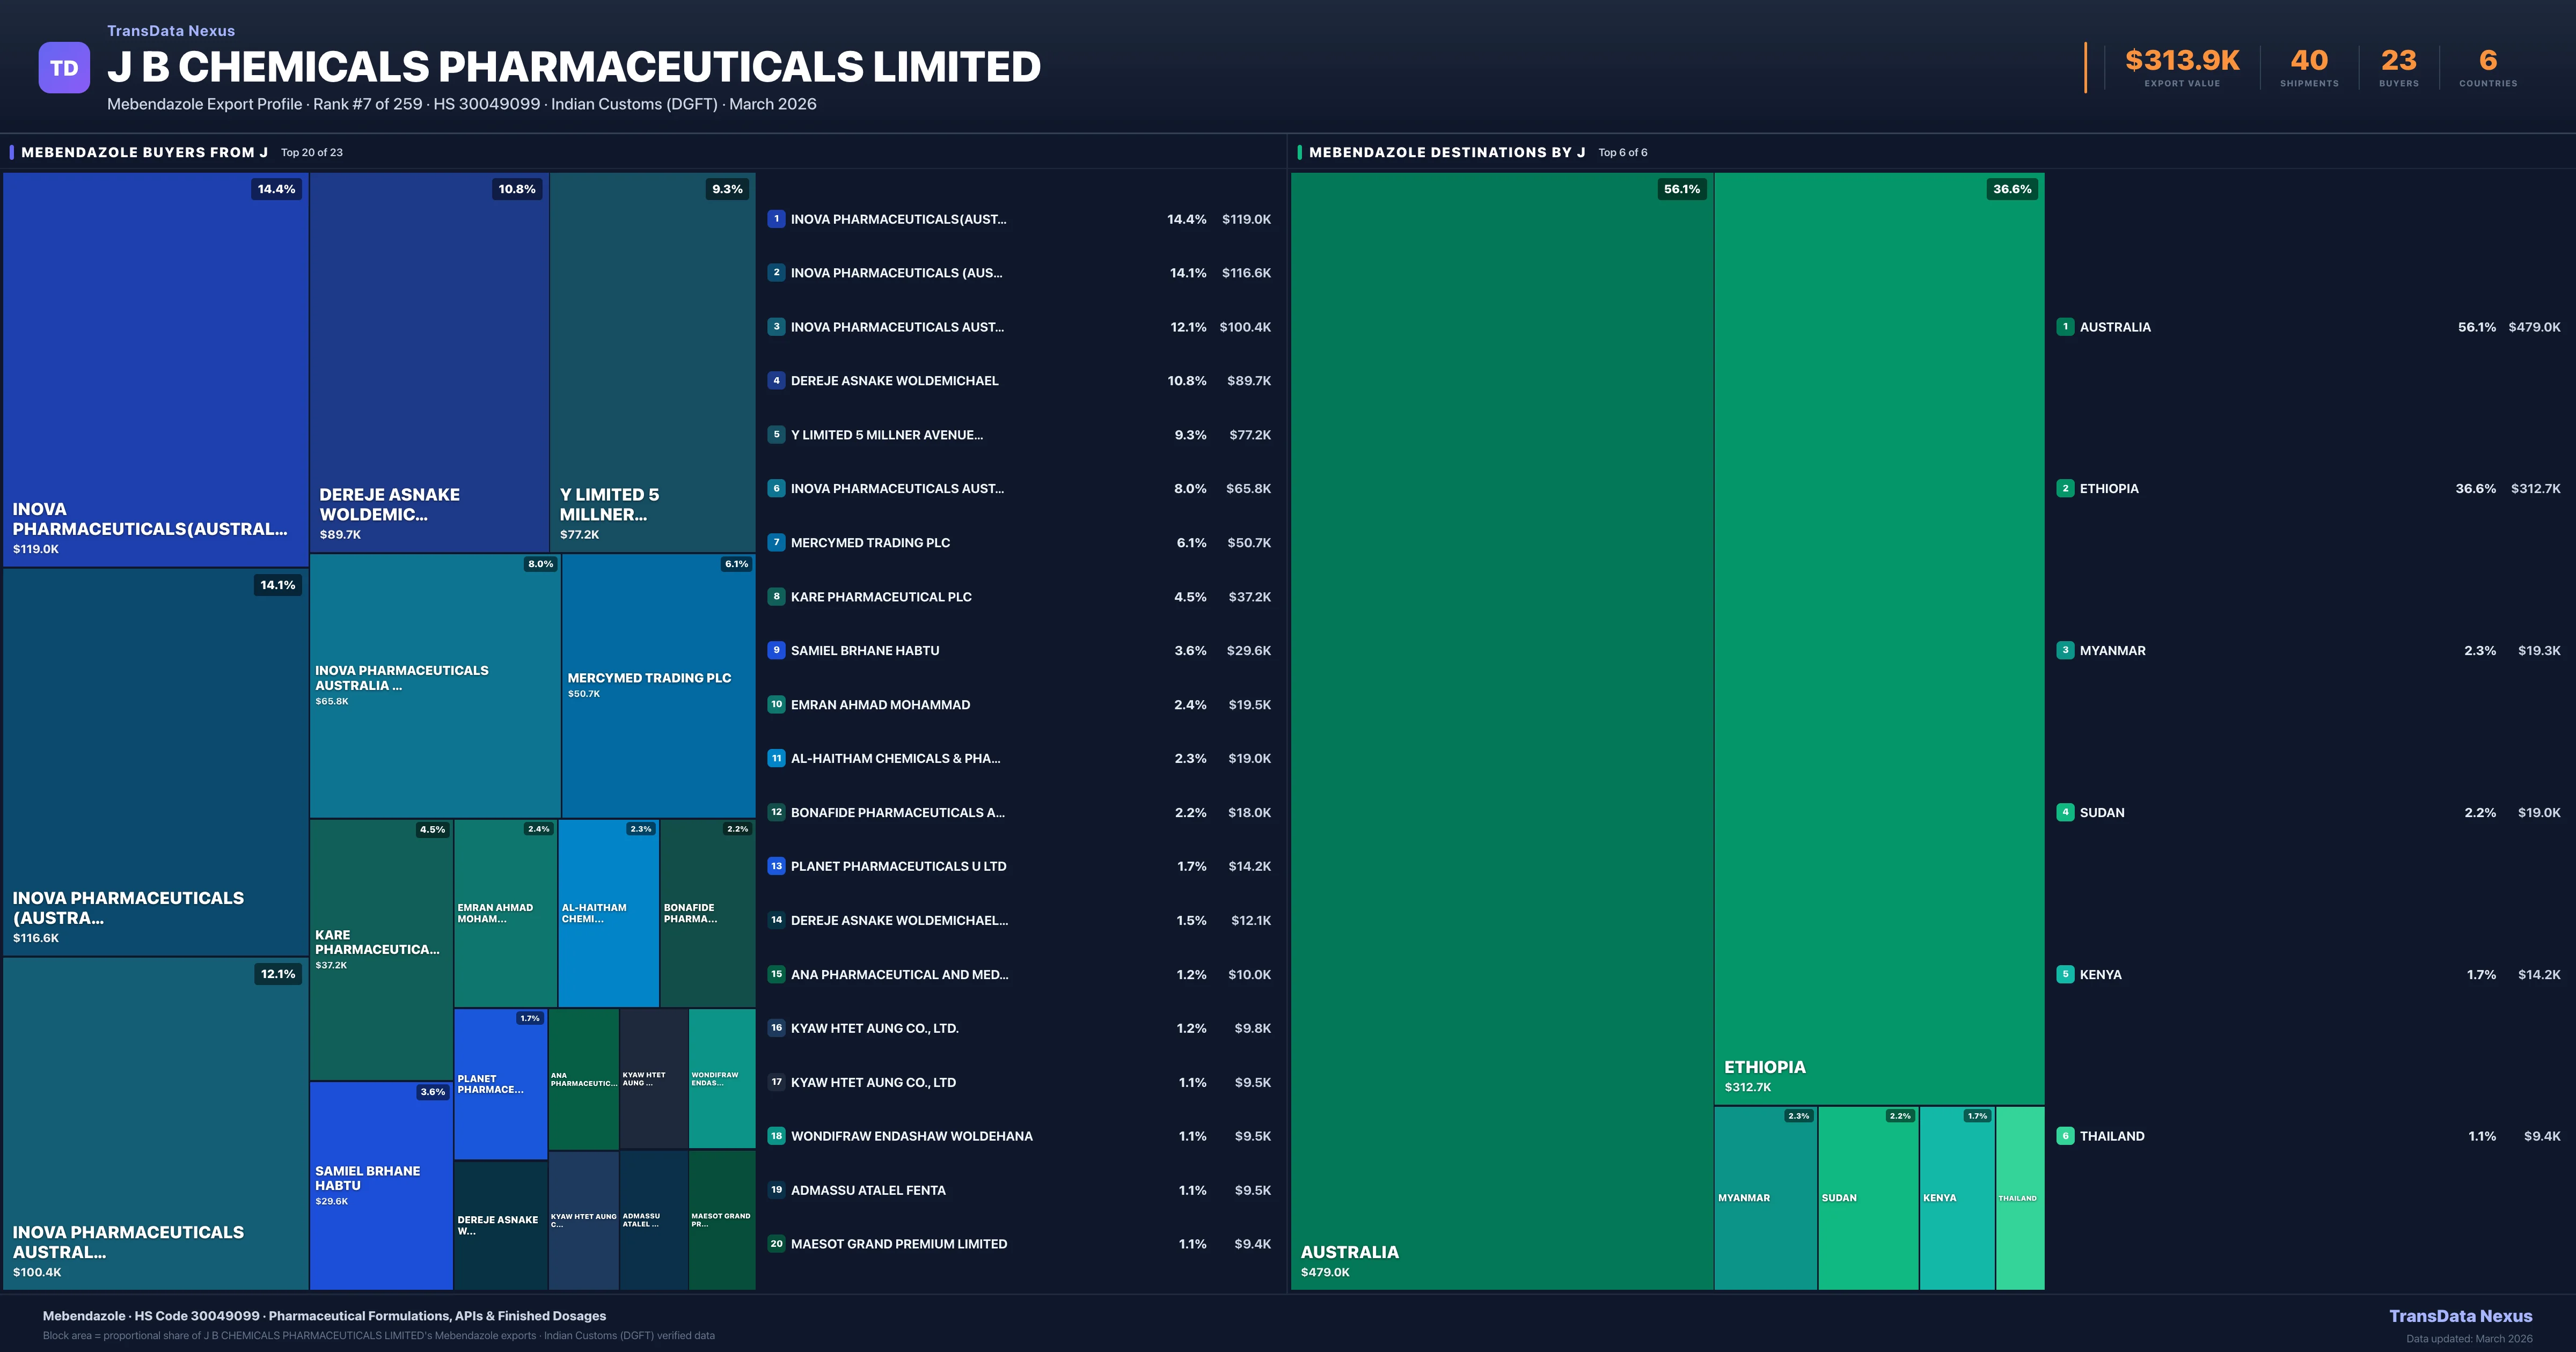Click the Myanmar destination list row
2576x1352 pixels.
[x=2112, y=651]
